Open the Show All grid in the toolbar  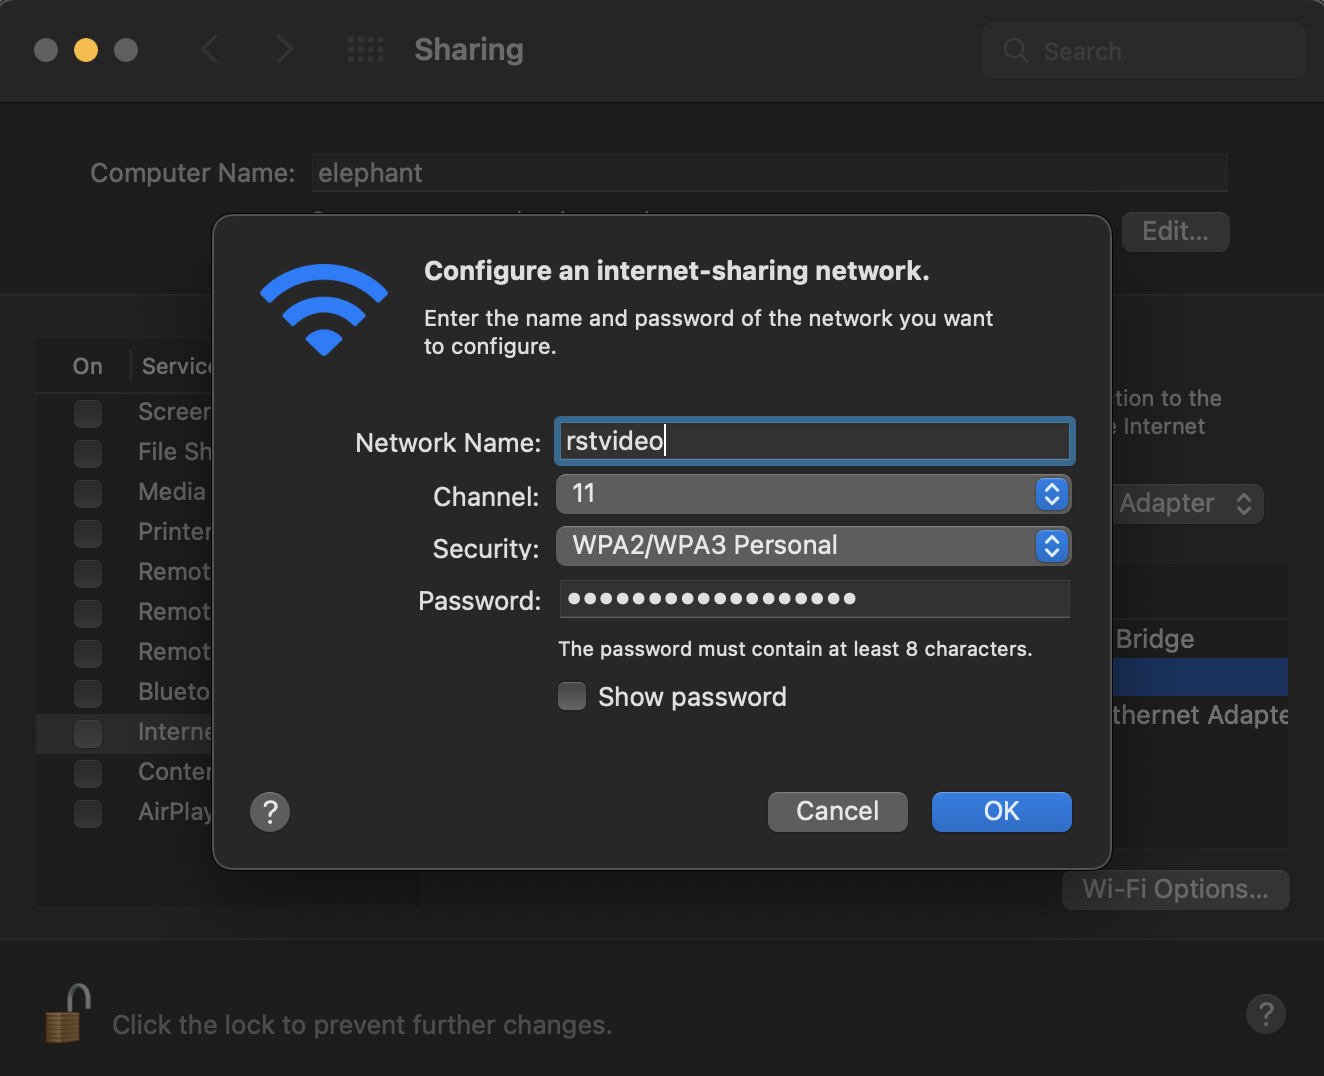click(365, 49)
